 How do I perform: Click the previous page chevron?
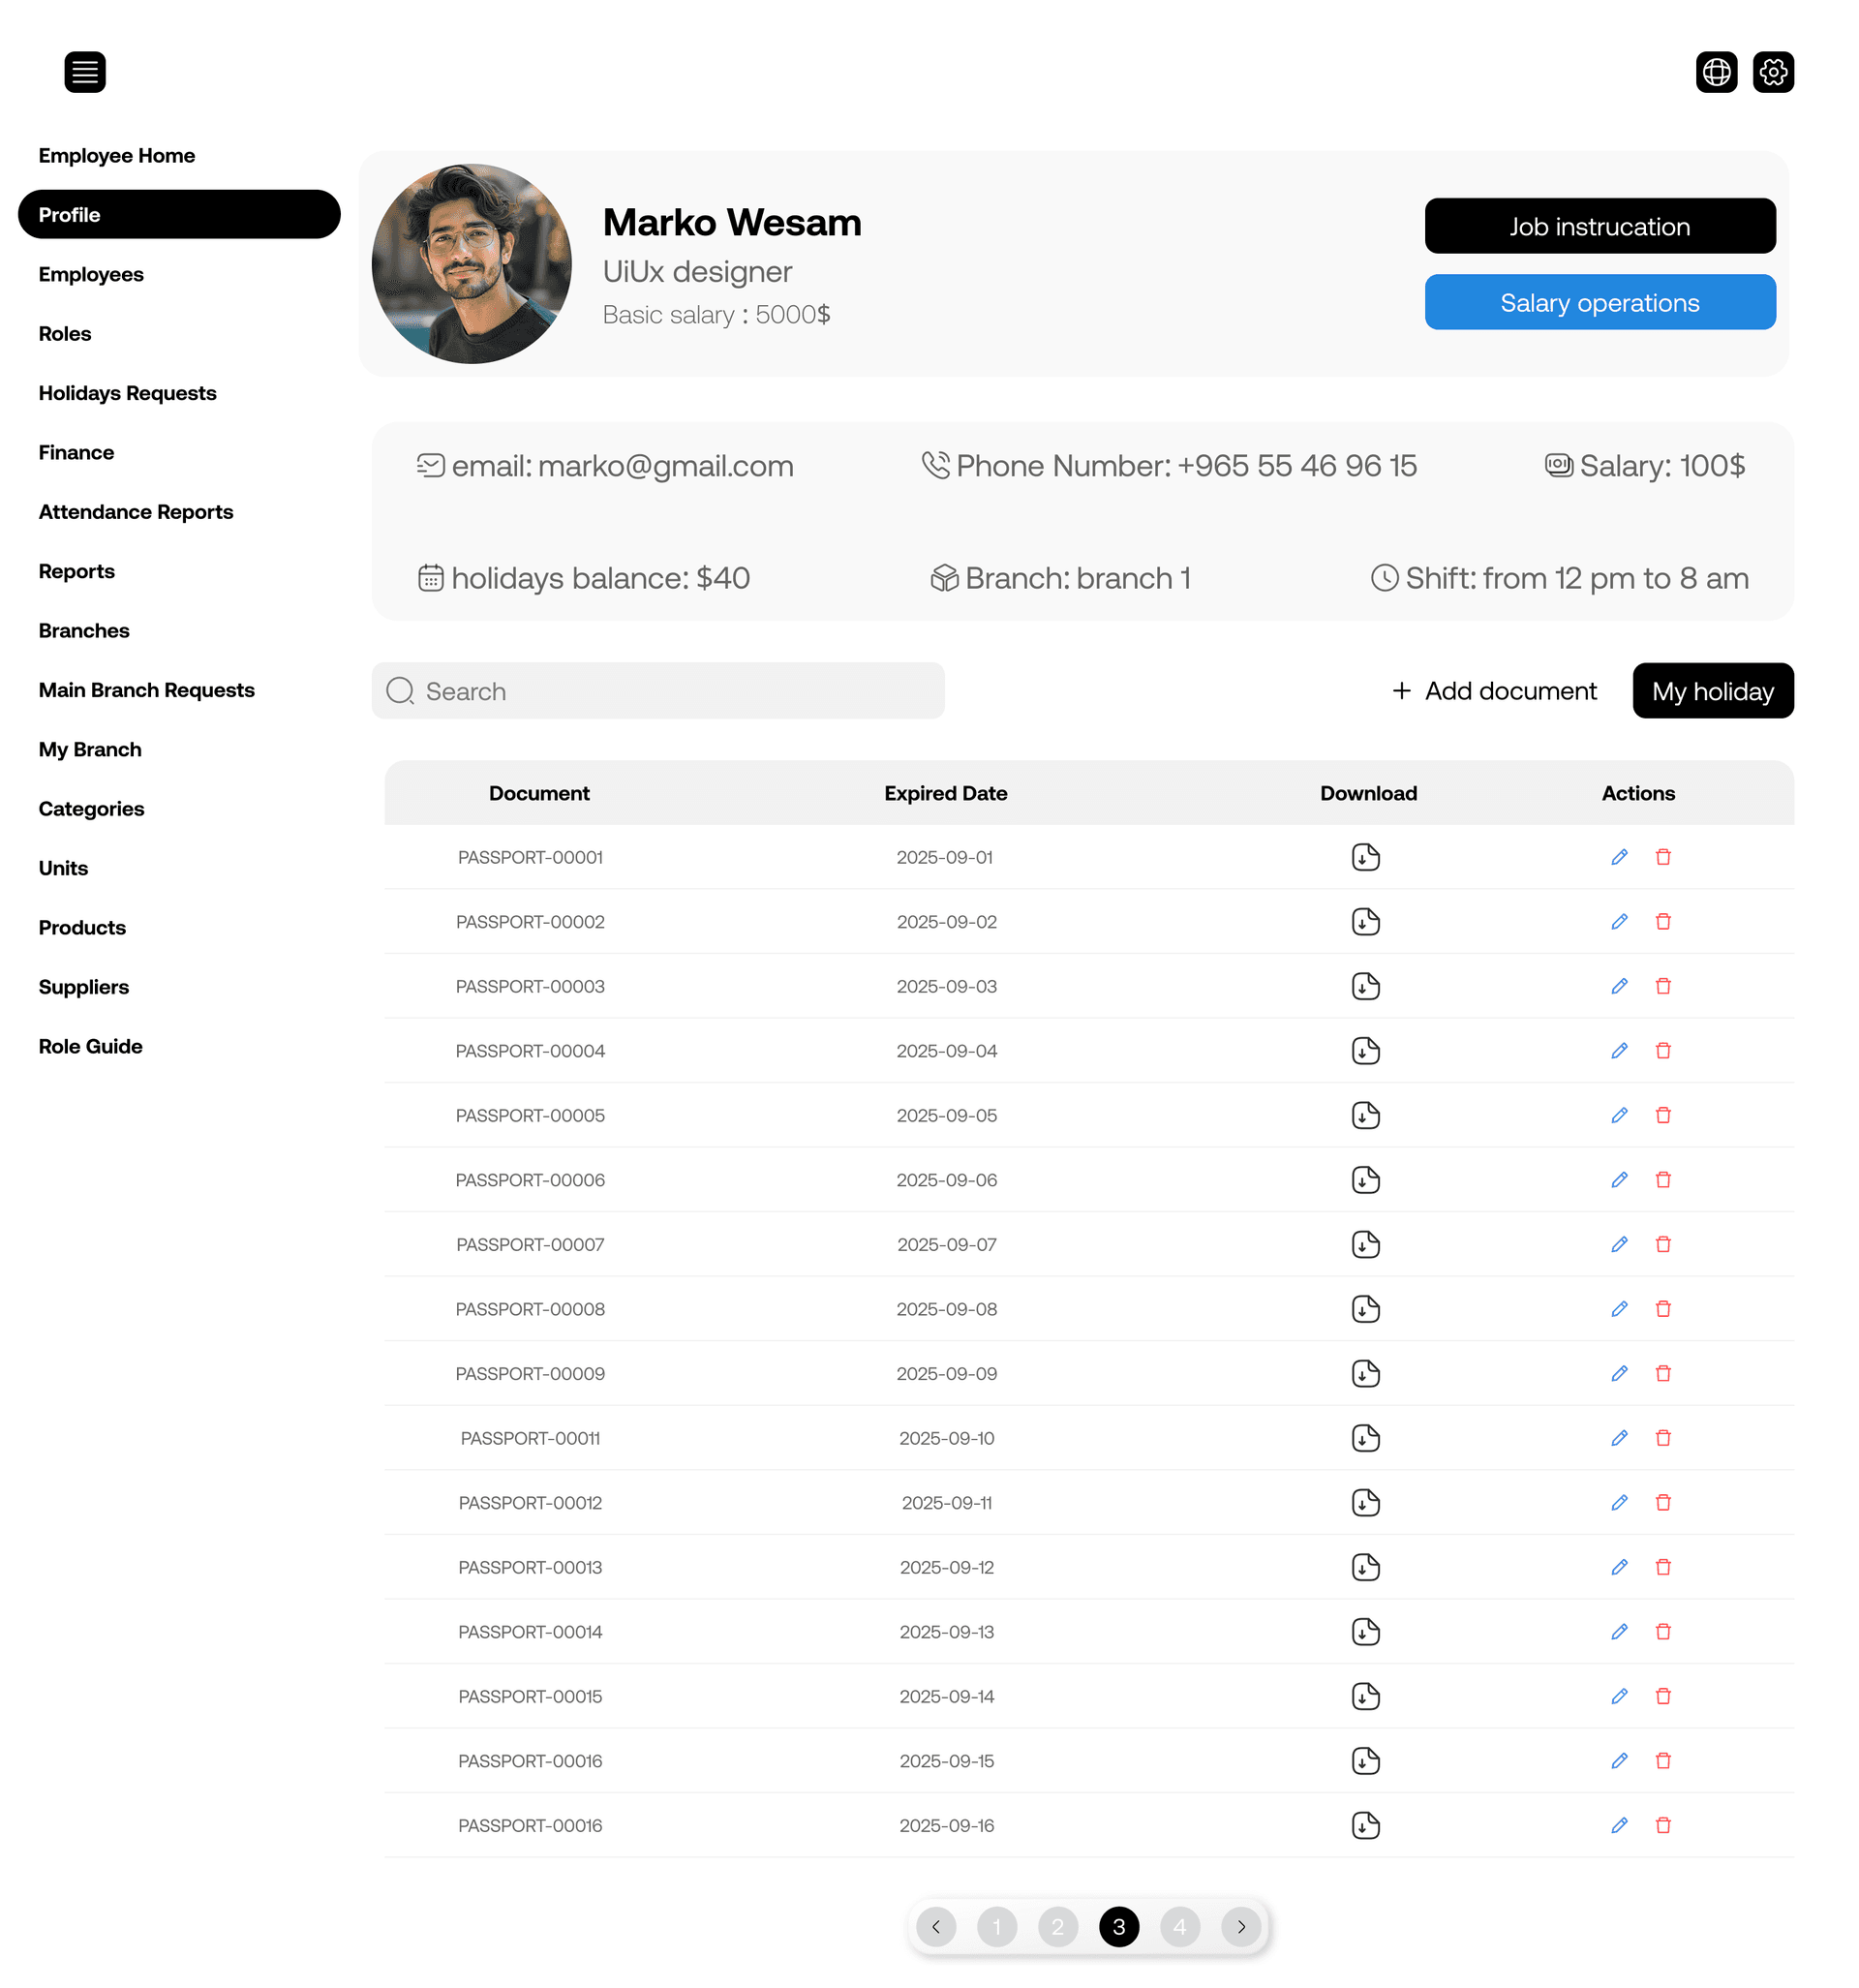point(936,1926)
